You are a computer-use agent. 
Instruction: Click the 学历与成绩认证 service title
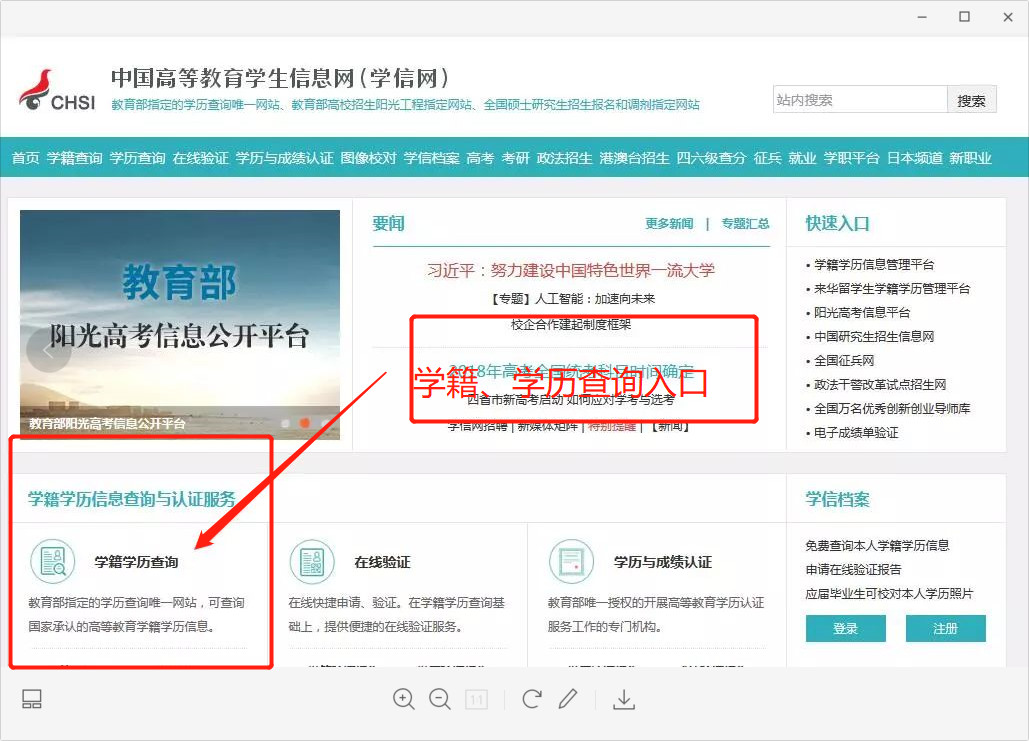click(x=662, y=562)
